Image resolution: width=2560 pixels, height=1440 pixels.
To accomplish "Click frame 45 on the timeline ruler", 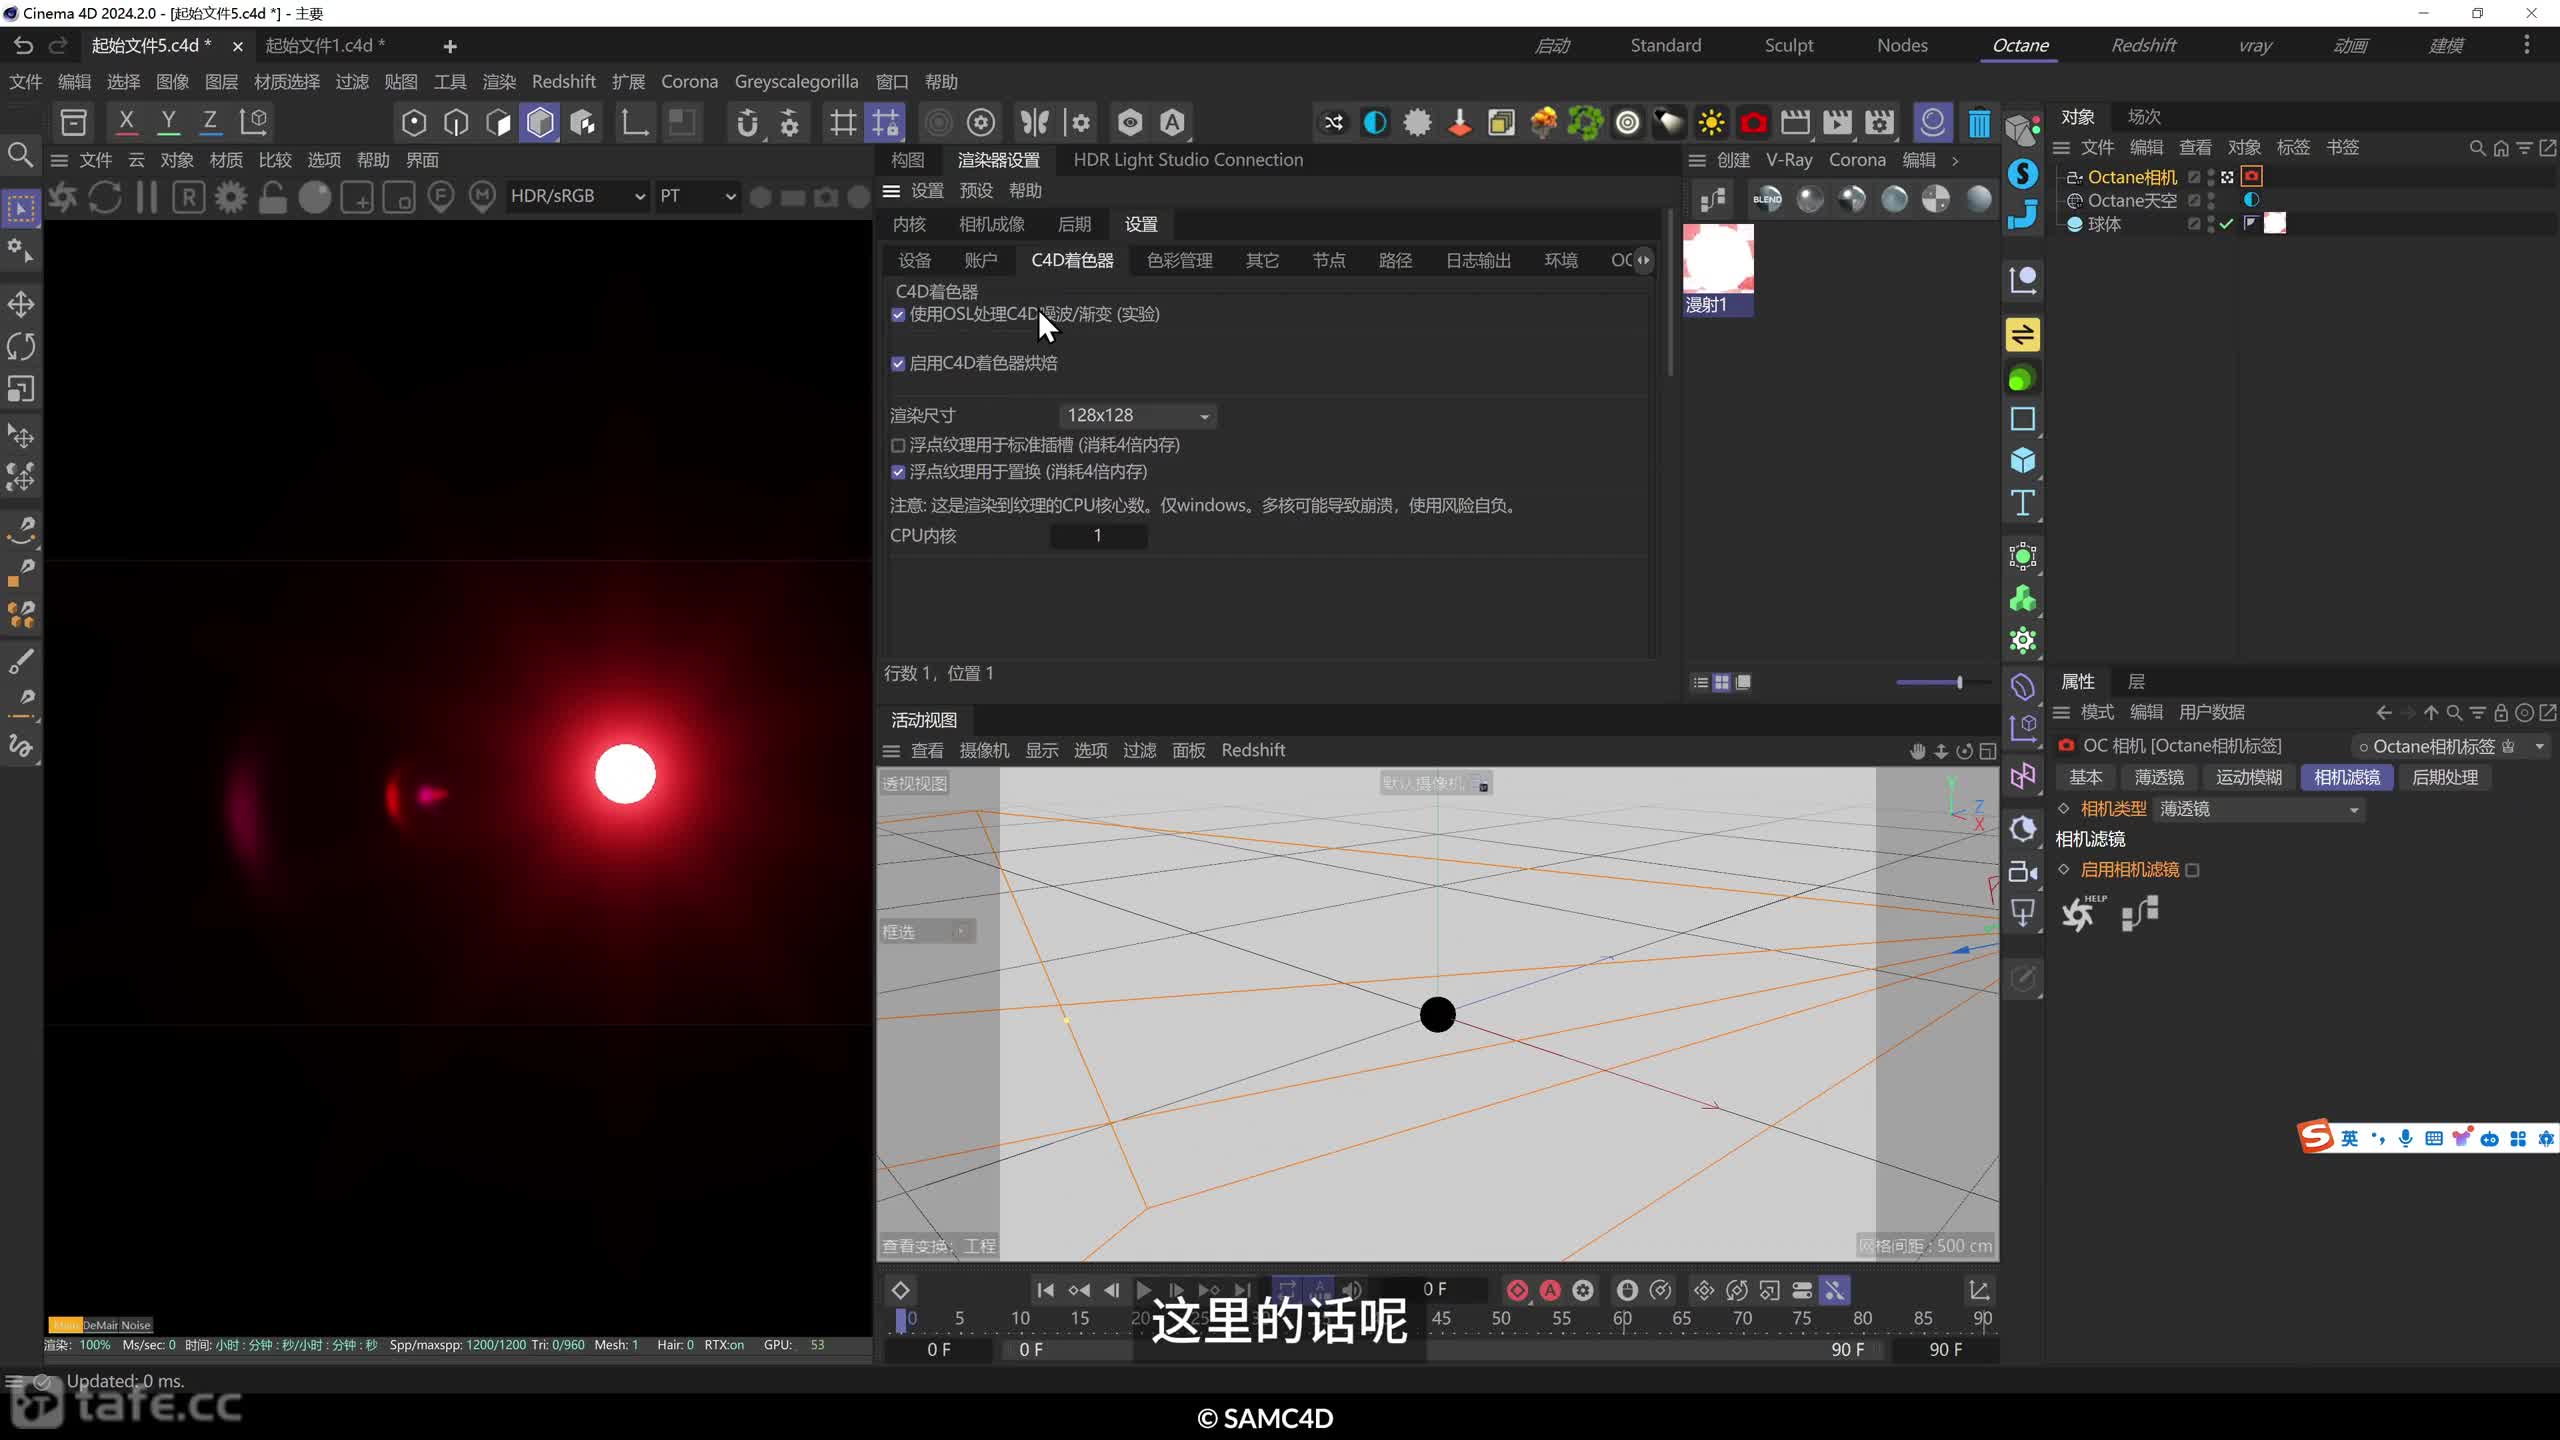I will tap(1441, 1319).
